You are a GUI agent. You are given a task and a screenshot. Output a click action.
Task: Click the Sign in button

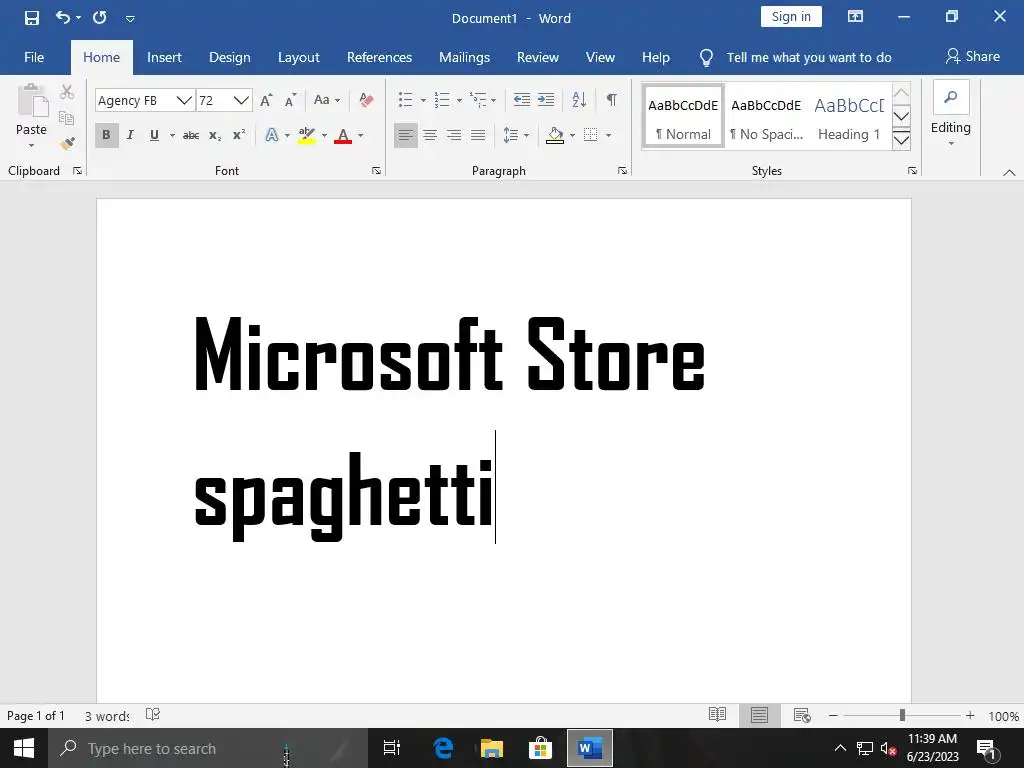tap(791, 17)
